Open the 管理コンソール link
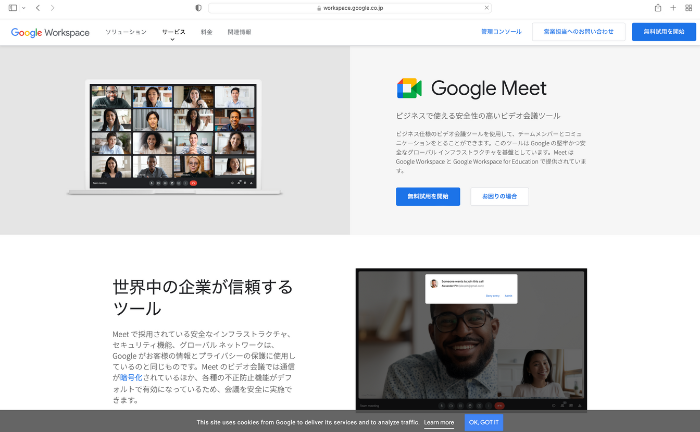Screen dimensions: 700x432 tap(501, 32)
